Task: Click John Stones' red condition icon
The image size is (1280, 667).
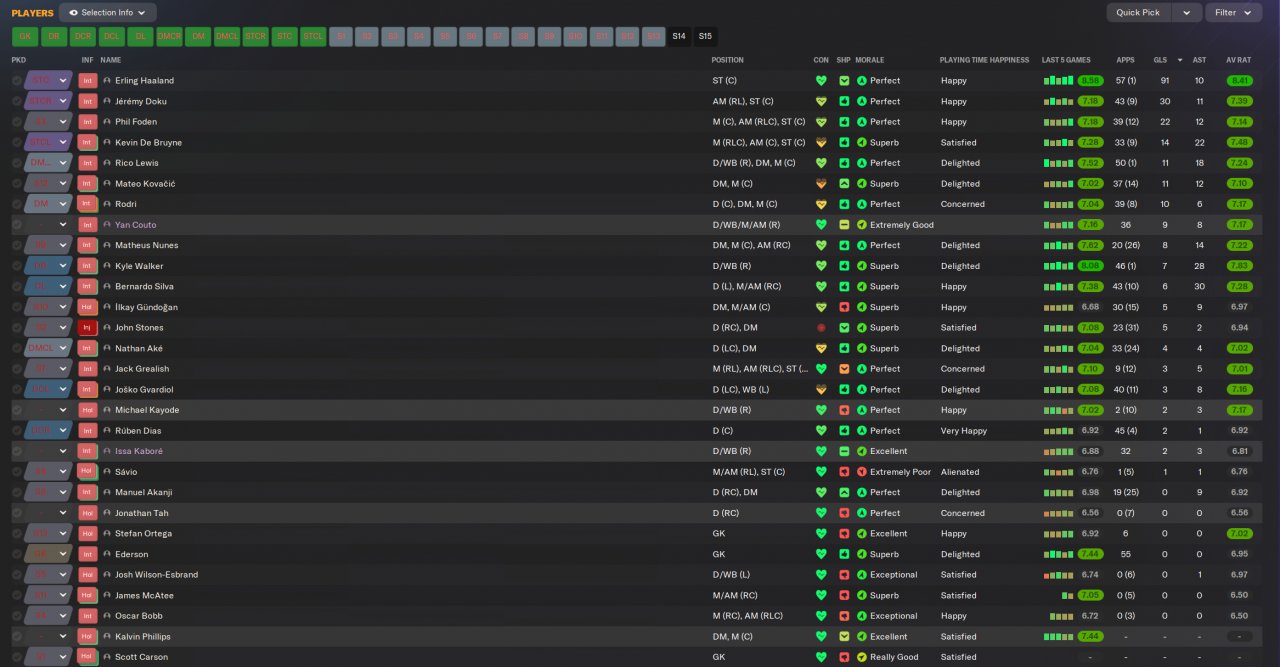Action: (821, 327)
